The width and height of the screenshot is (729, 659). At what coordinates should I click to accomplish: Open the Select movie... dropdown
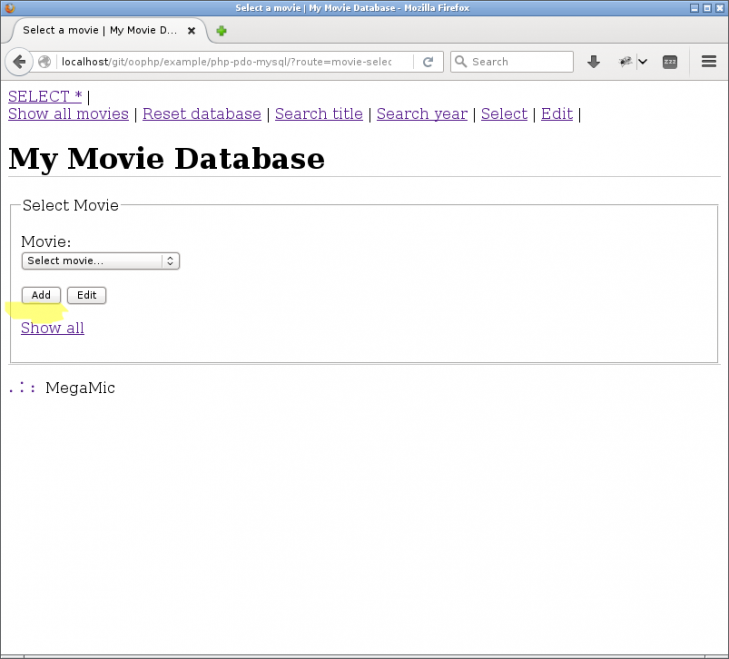(100, 261)
